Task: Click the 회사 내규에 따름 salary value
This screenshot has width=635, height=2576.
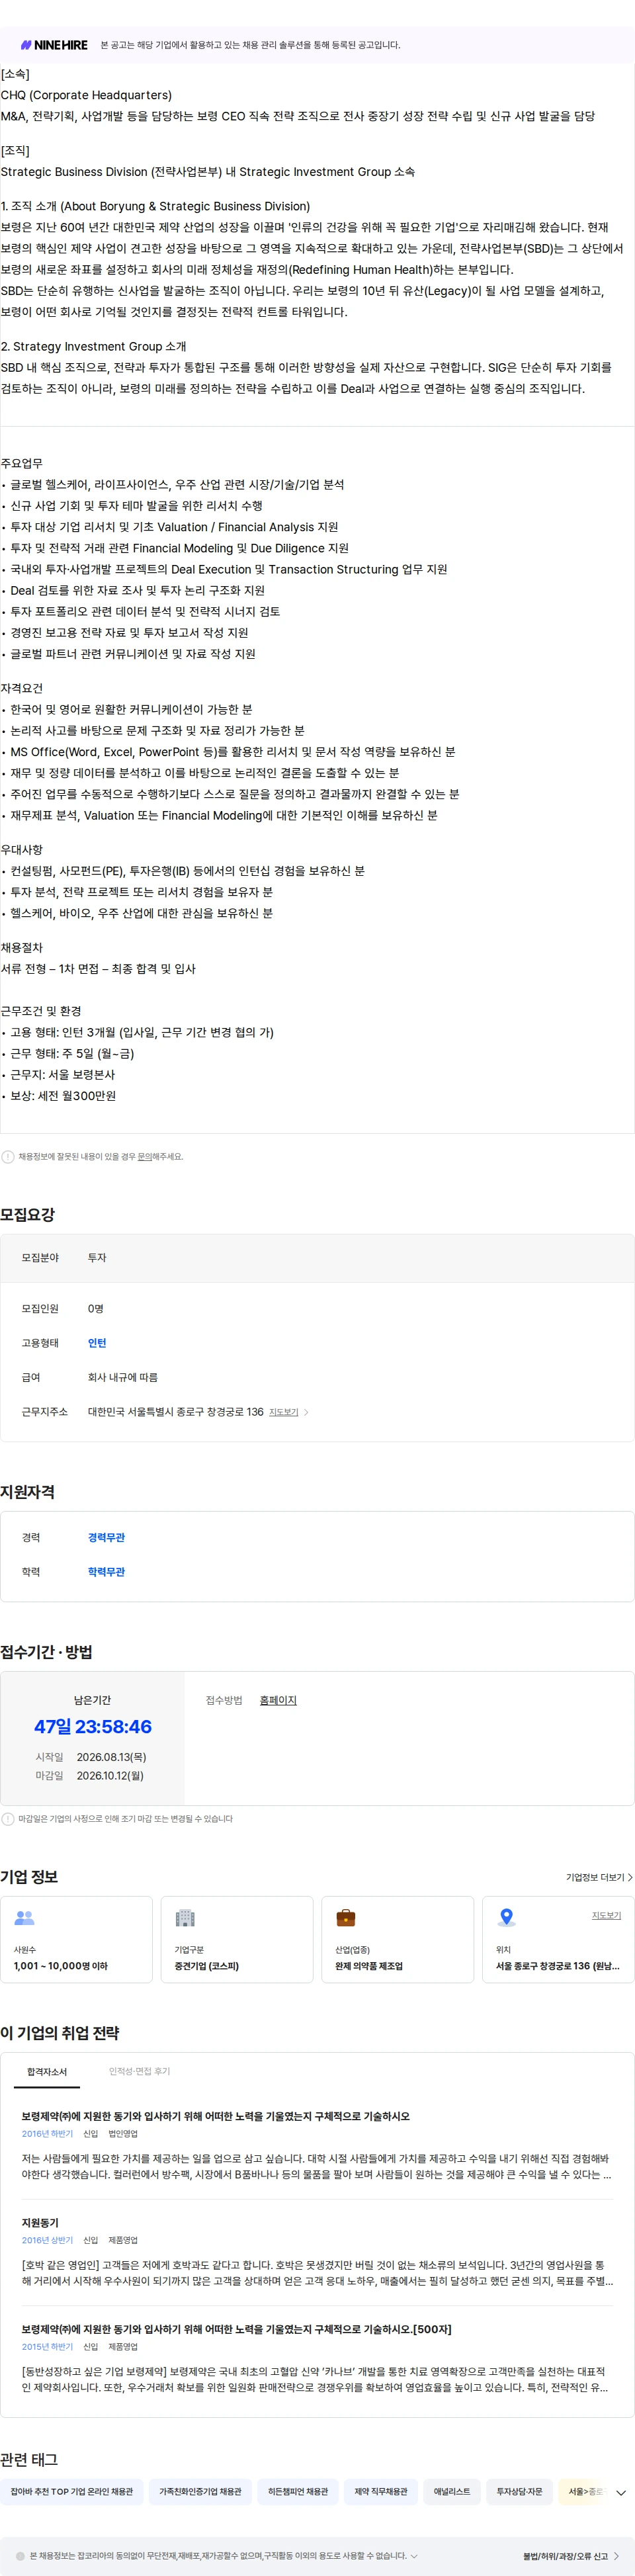Action: [123, 1377]
